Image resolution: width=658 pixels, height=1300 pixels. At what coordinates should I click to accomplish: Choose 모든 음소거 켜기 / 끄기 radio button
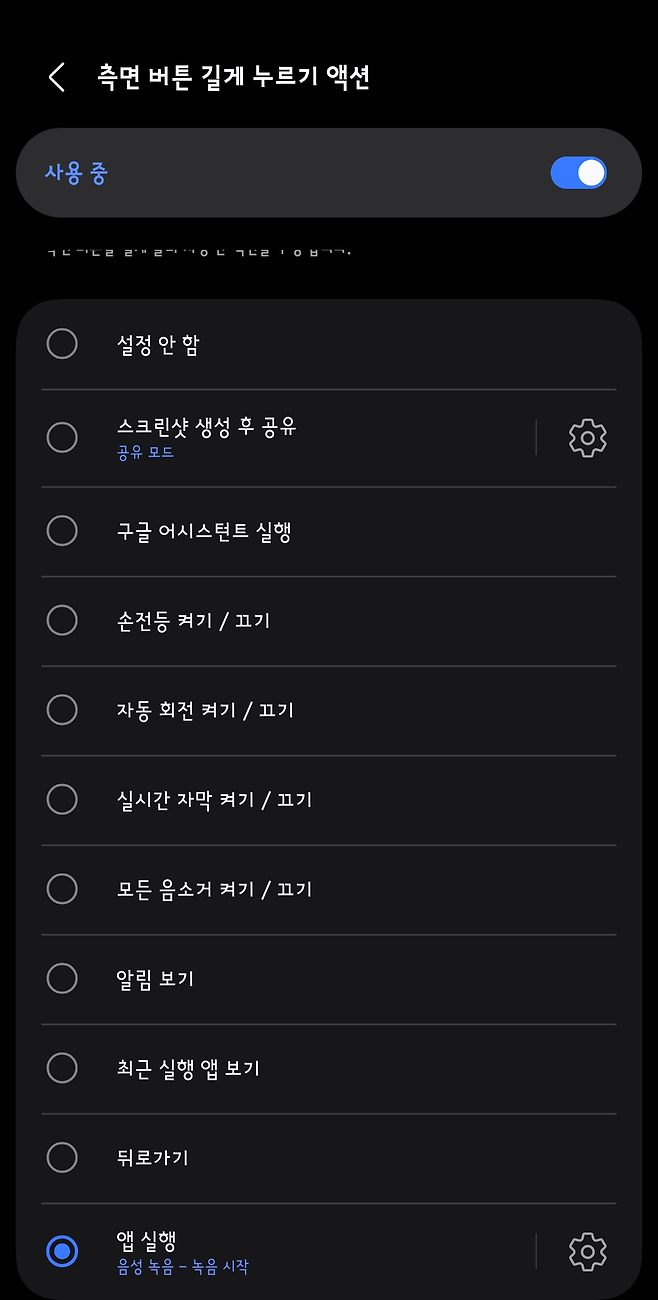[x=62, y=888]
